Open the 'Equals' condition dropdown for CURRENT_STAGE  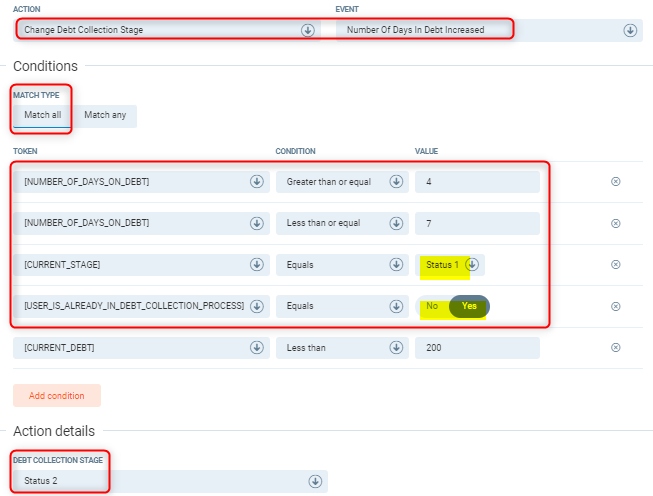pyautogui.click(x=396, y=265)
